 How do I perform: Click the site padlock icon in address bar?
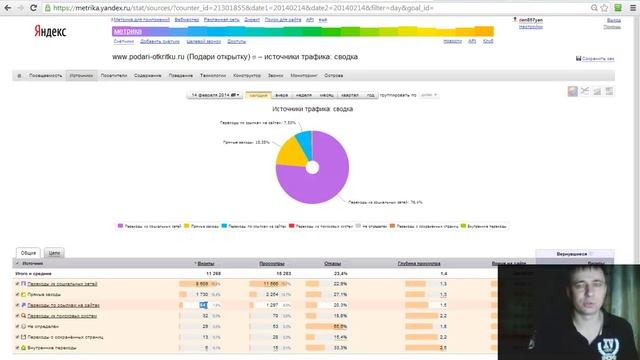tap(48, 8)
